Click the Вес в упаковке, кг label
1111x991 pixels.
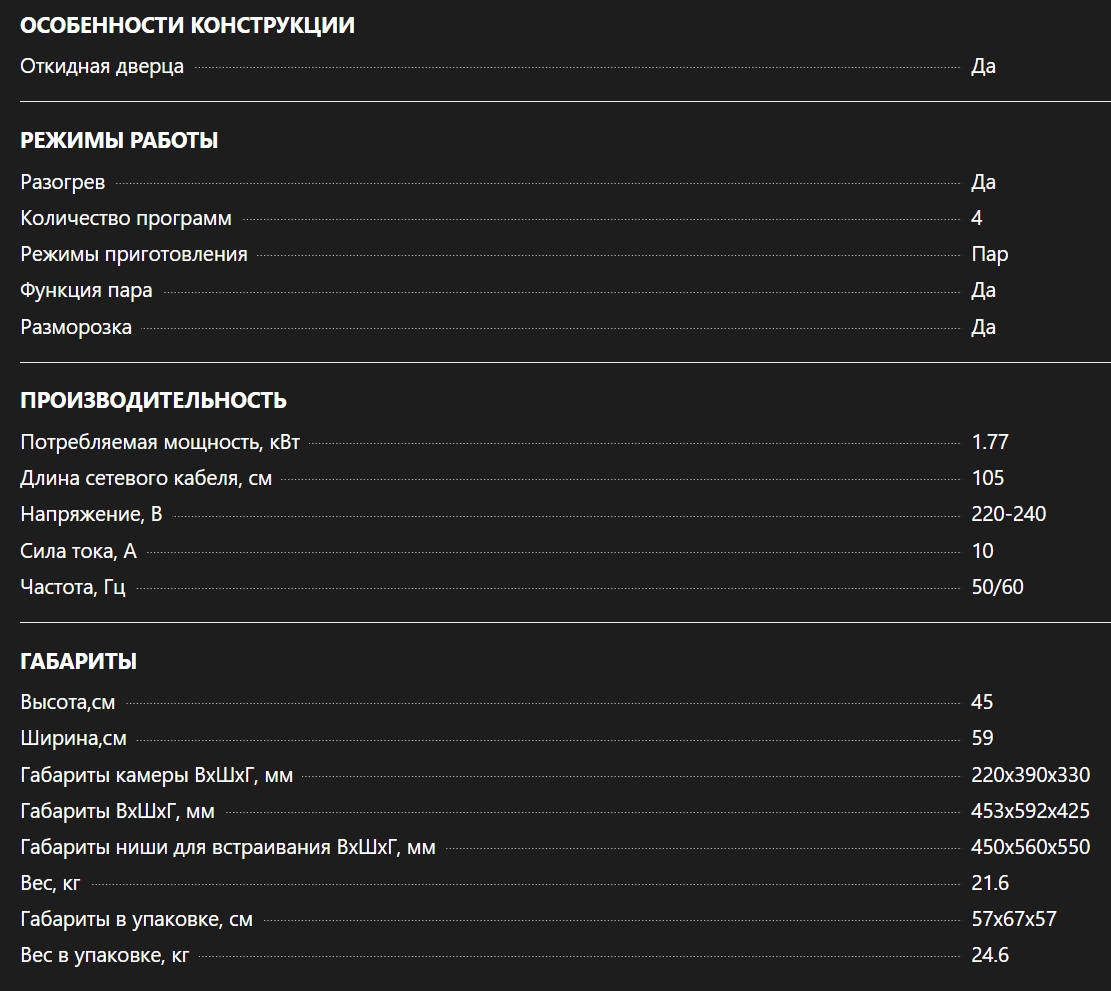pos(105,955)
